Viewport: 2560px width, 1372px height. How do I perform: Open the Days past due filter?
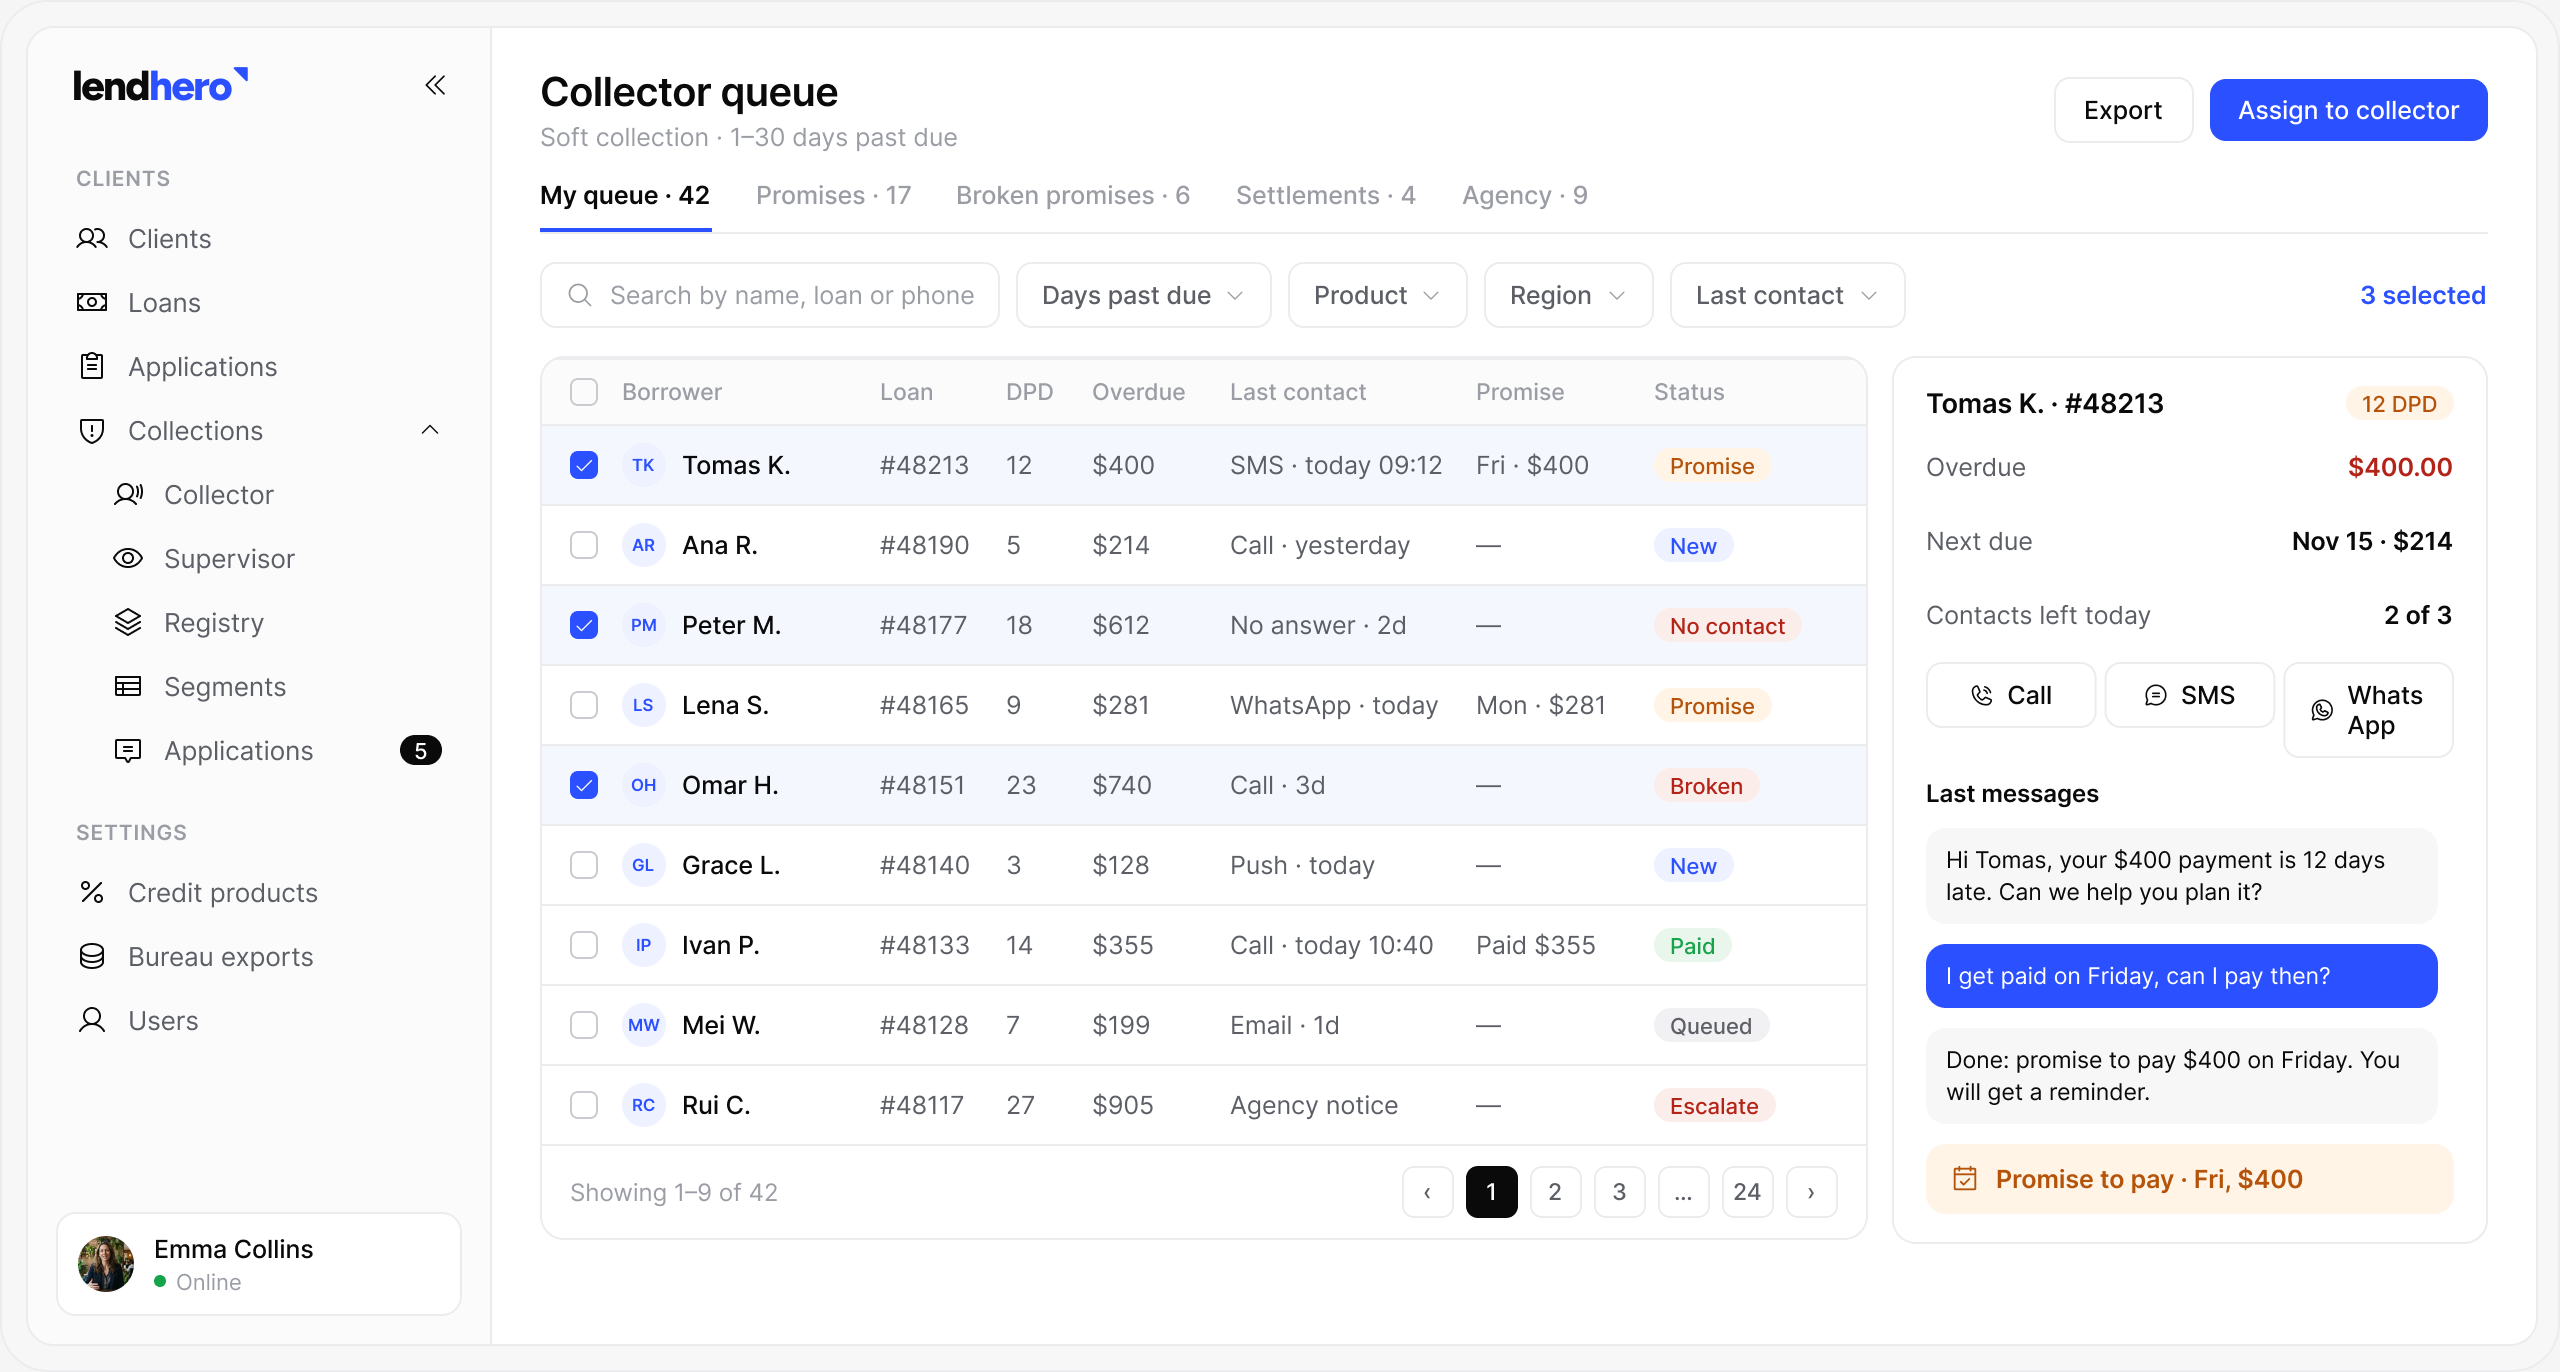point(1143,295)
